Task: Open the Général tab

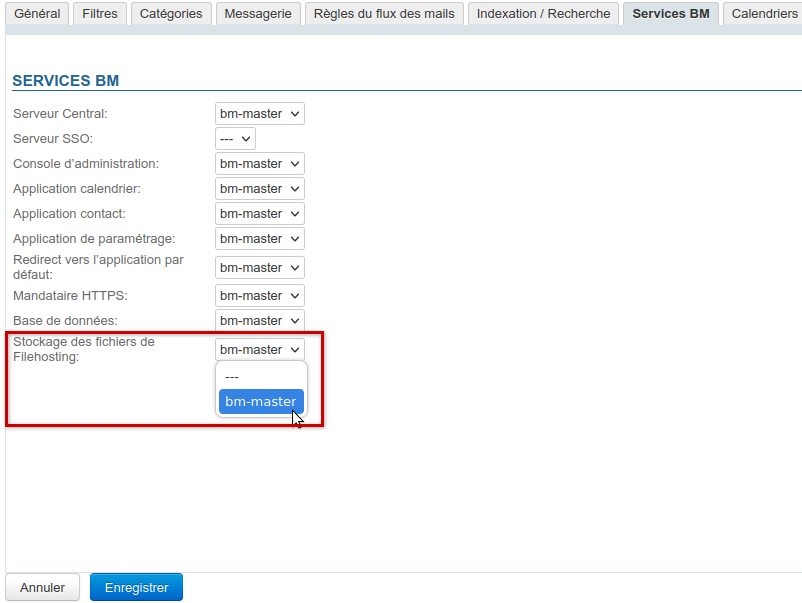Action: [x=37, y=14]
